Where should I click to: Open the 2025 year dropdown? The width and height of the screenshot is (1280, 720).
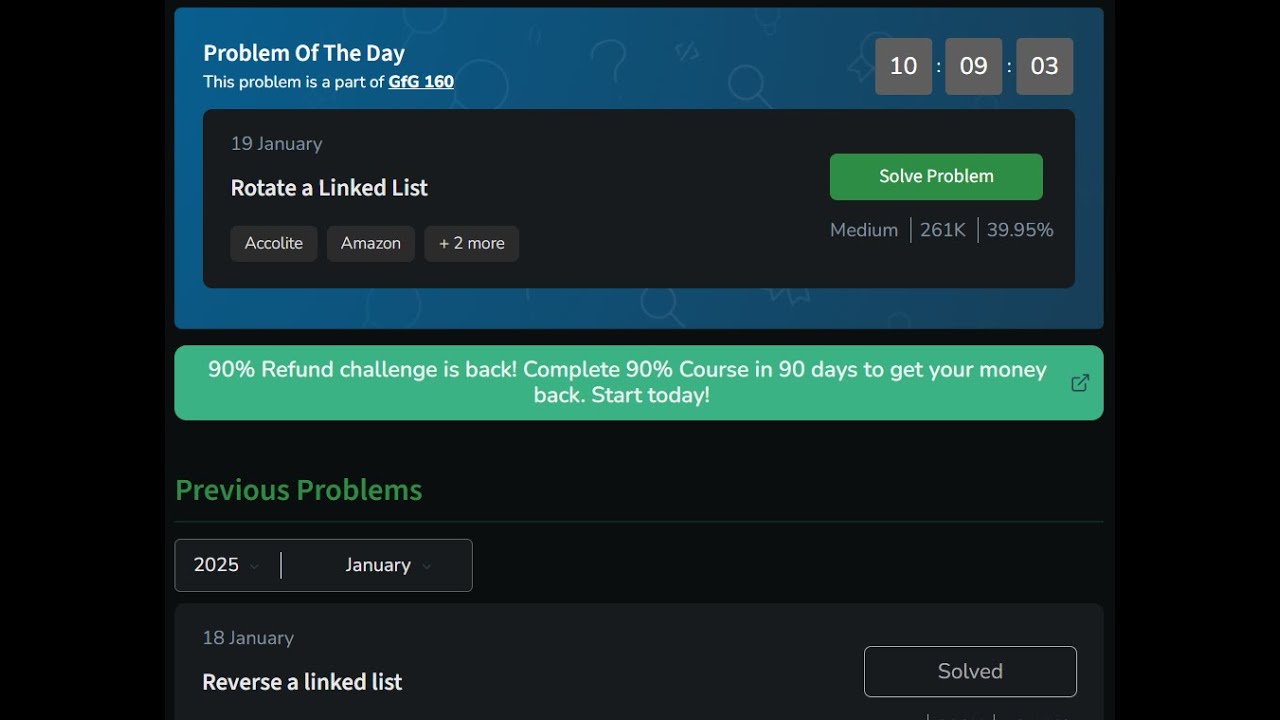[x=227, y=565]
